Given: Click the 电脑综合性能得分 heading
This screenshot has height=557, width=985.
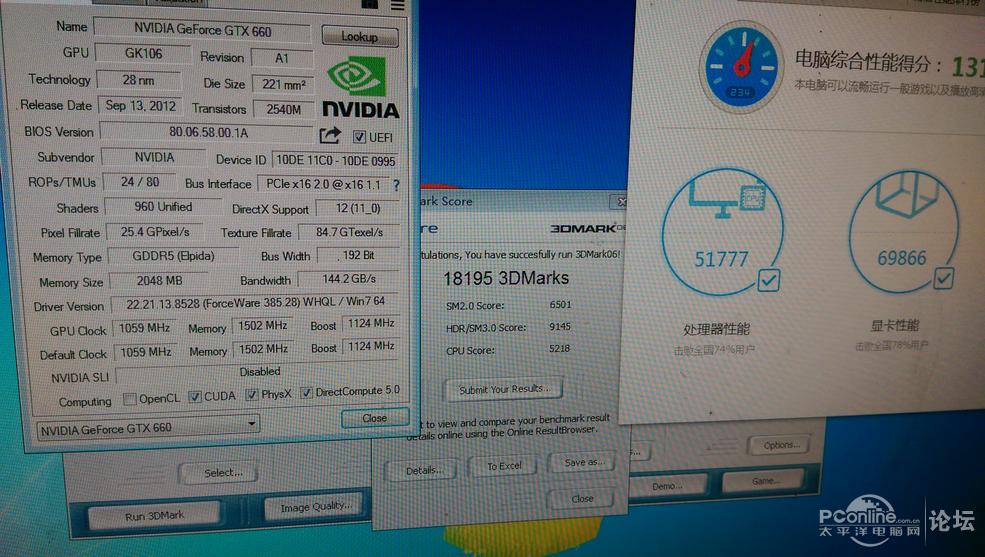Looking at the screenshot, I should pos(869,62).
